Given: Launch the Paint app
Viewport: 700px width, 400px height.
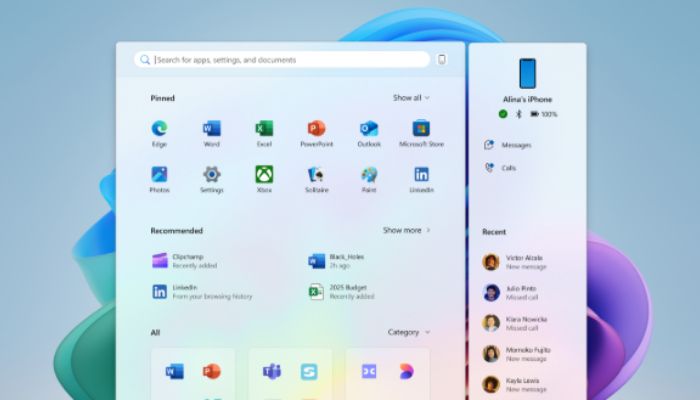Looking at the screenshot, I should point(369,179).
